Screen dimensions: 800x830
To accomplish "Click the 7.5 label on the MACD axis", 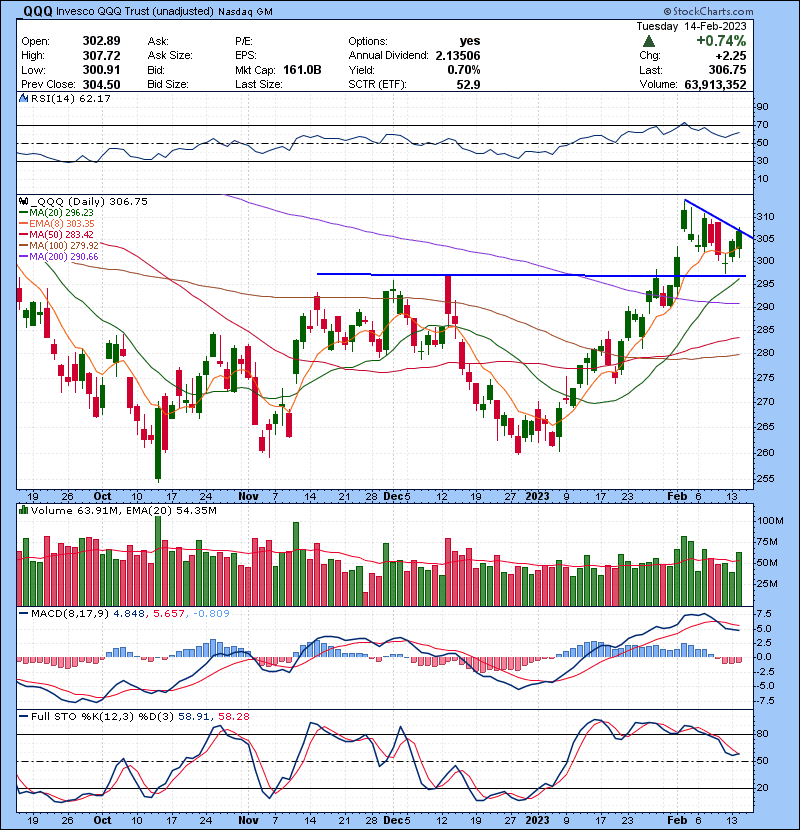I will pyautogui.click(x=764, y=614).
